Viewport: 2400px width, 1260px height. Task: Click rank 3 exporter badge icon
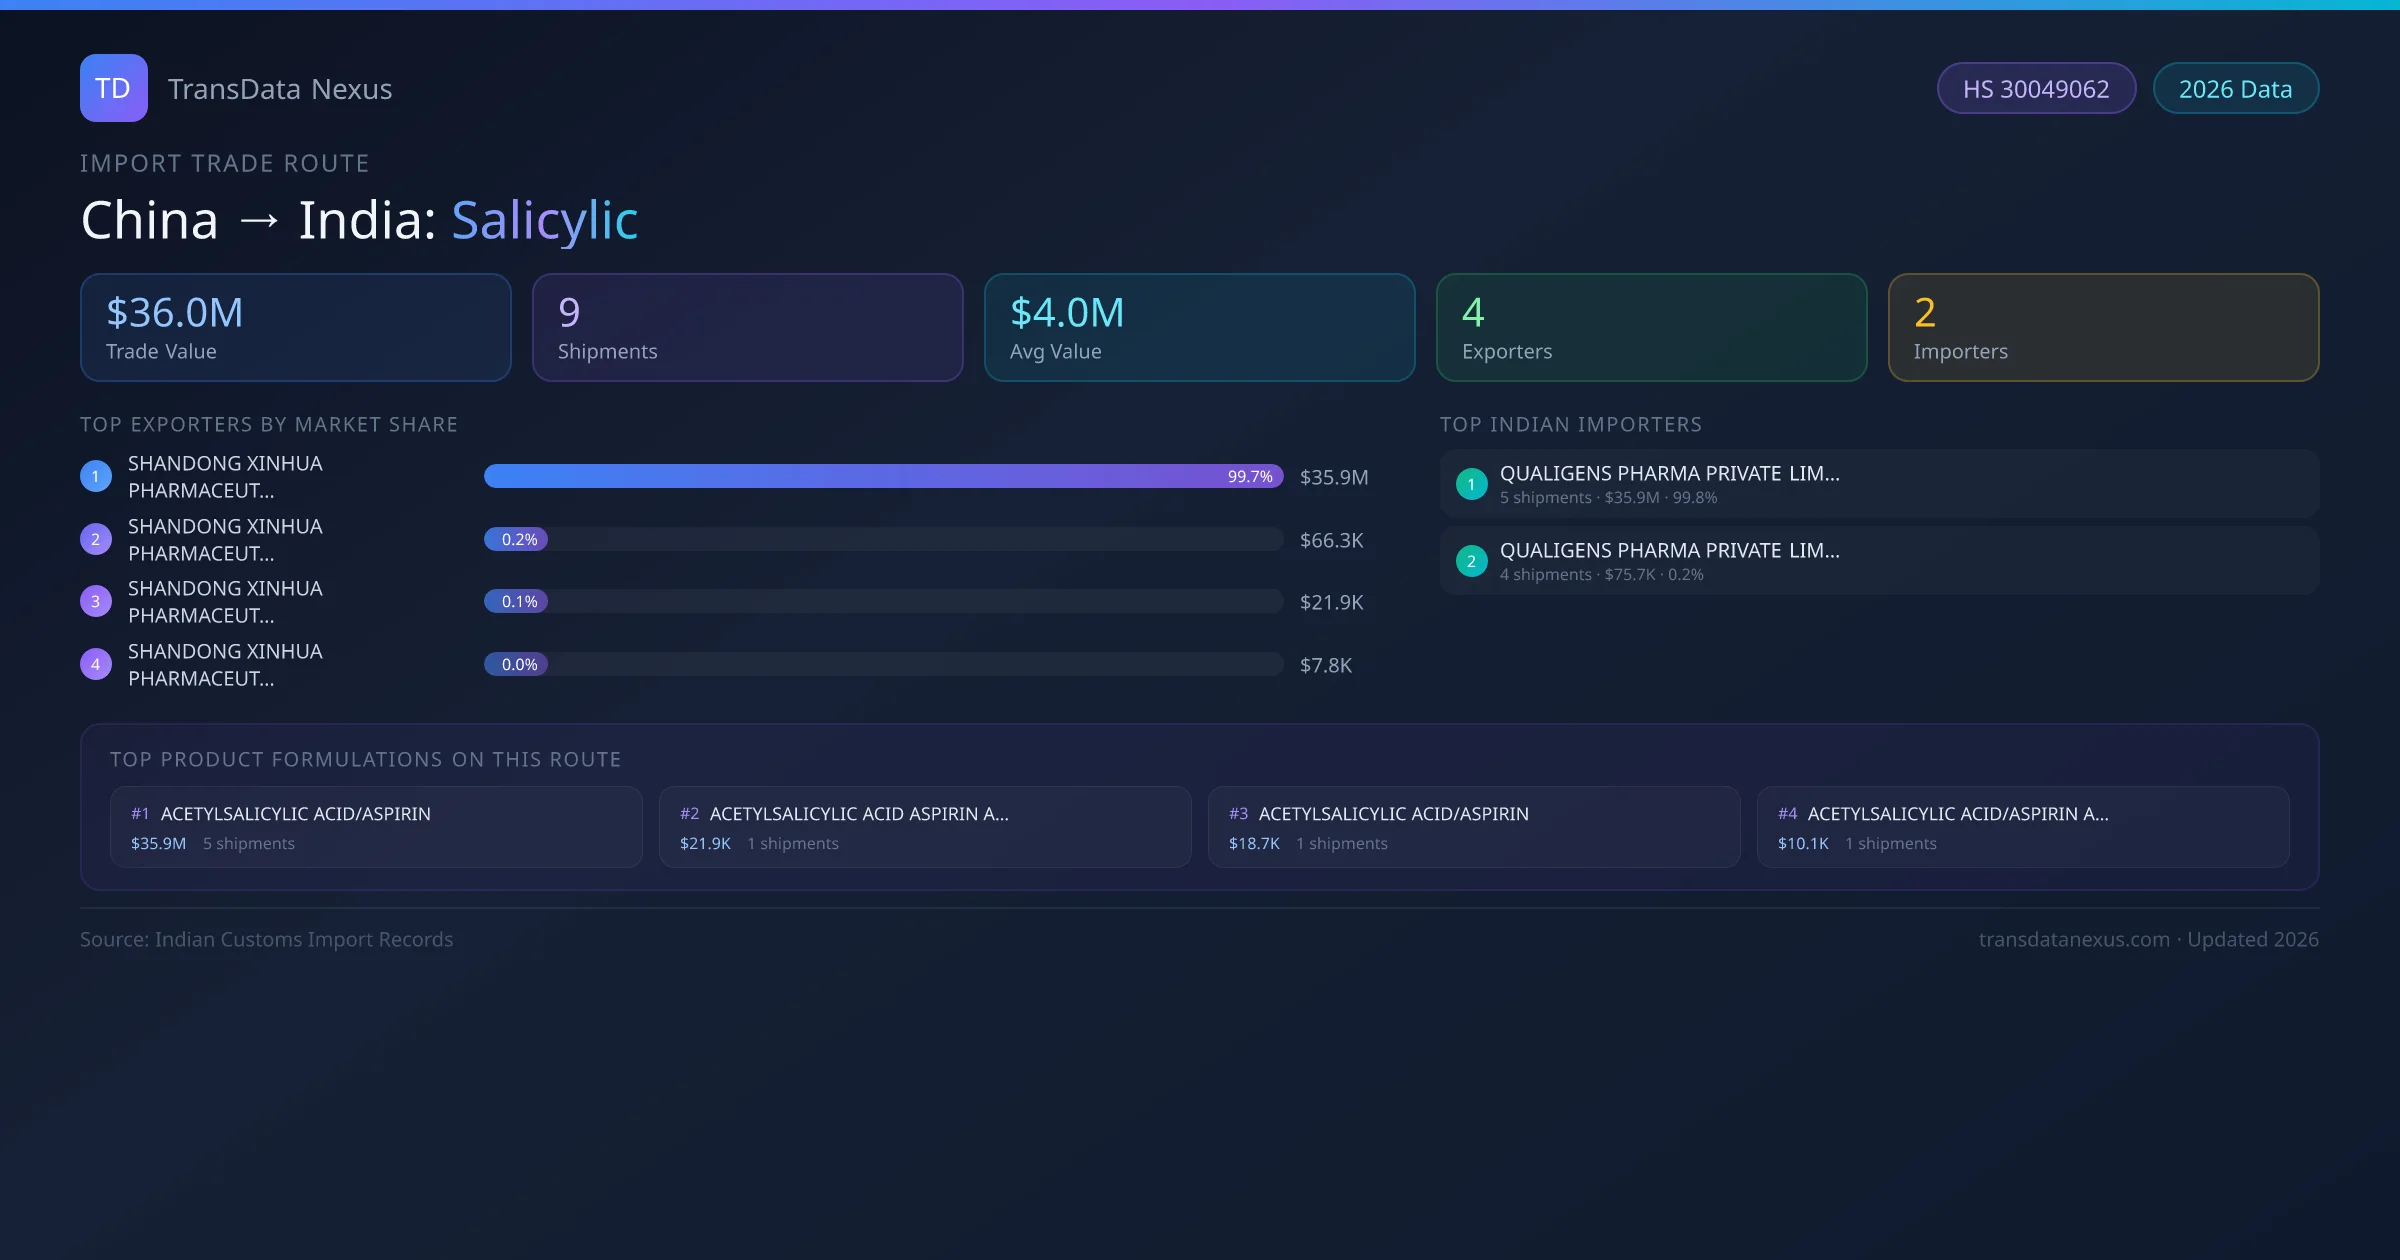[96, 602]
